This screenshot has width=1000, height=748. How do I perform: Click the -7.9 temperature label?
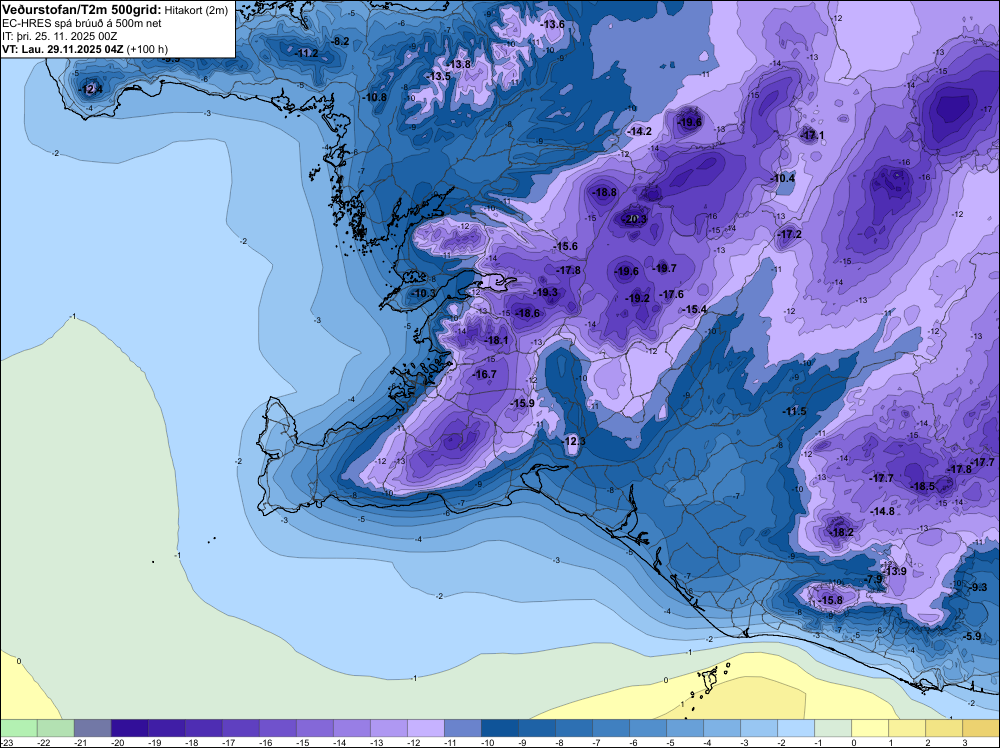(873, 579)
